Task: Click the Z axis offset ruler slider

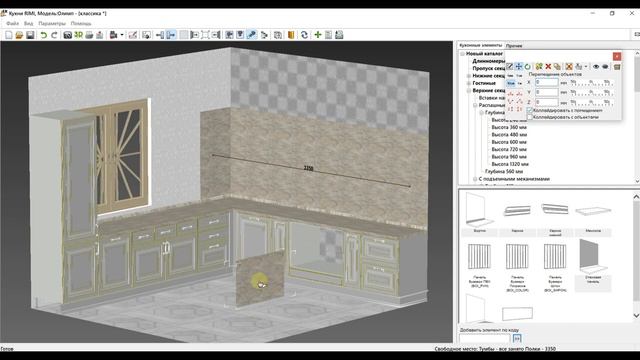Action: [591, 102]
